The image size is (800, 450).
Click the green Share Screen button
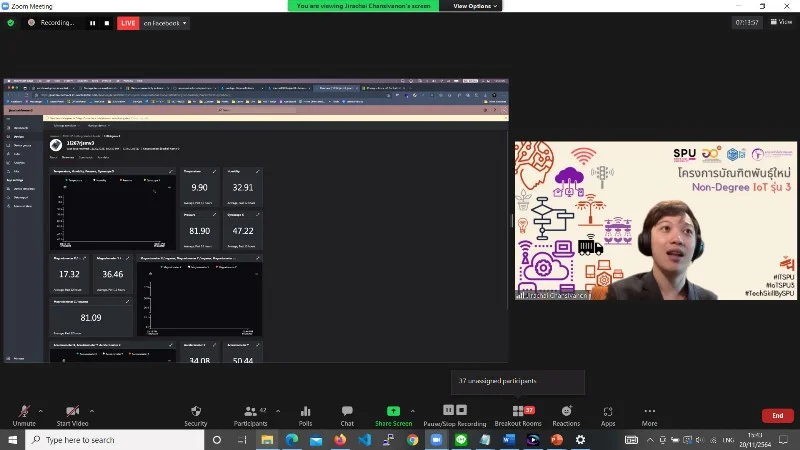click(393, 413)
